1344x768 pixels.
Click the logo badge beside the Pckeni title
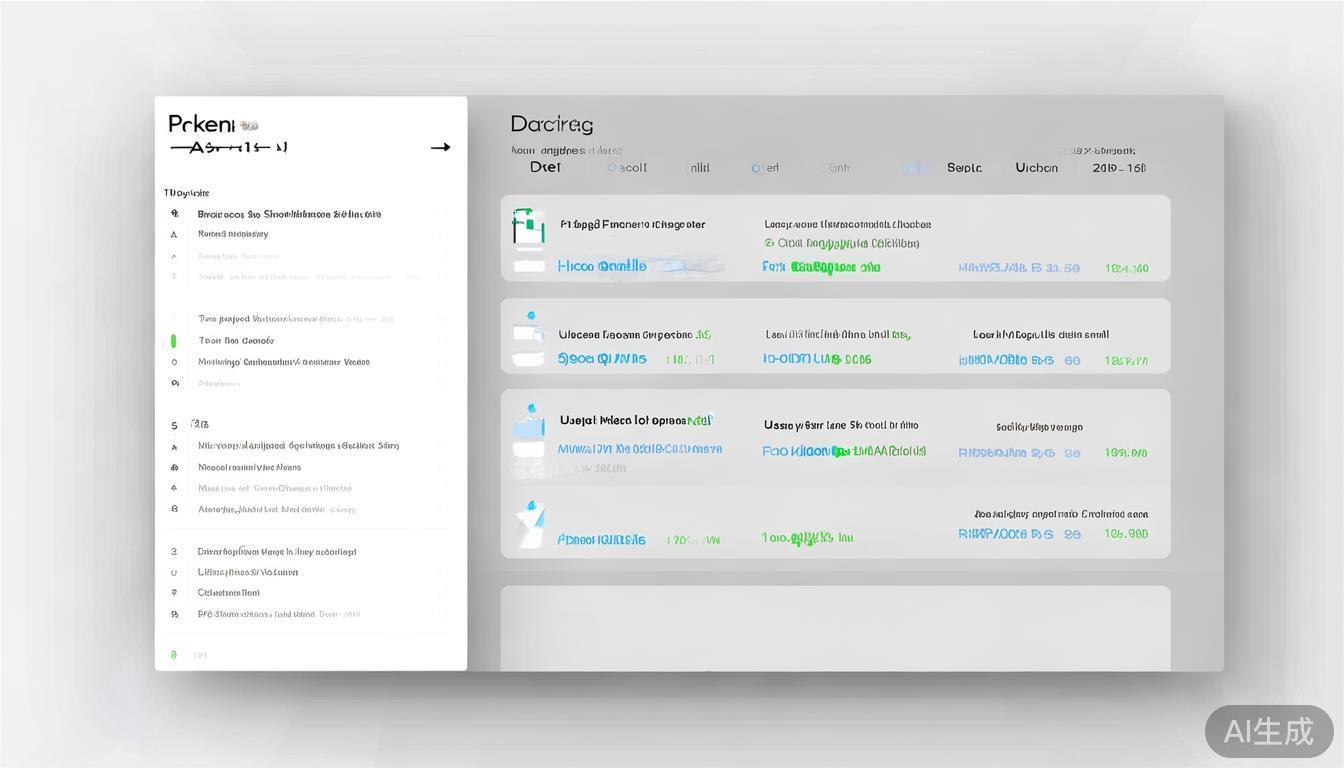pos(249,126)
